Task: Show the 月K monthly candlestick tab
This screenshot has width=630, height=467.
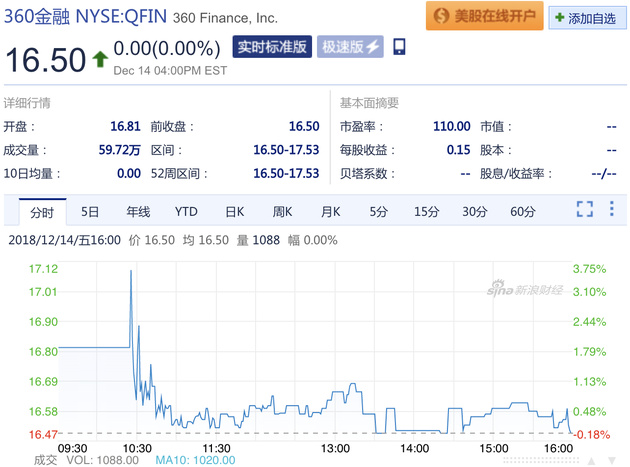Action: tap(331, 212)
